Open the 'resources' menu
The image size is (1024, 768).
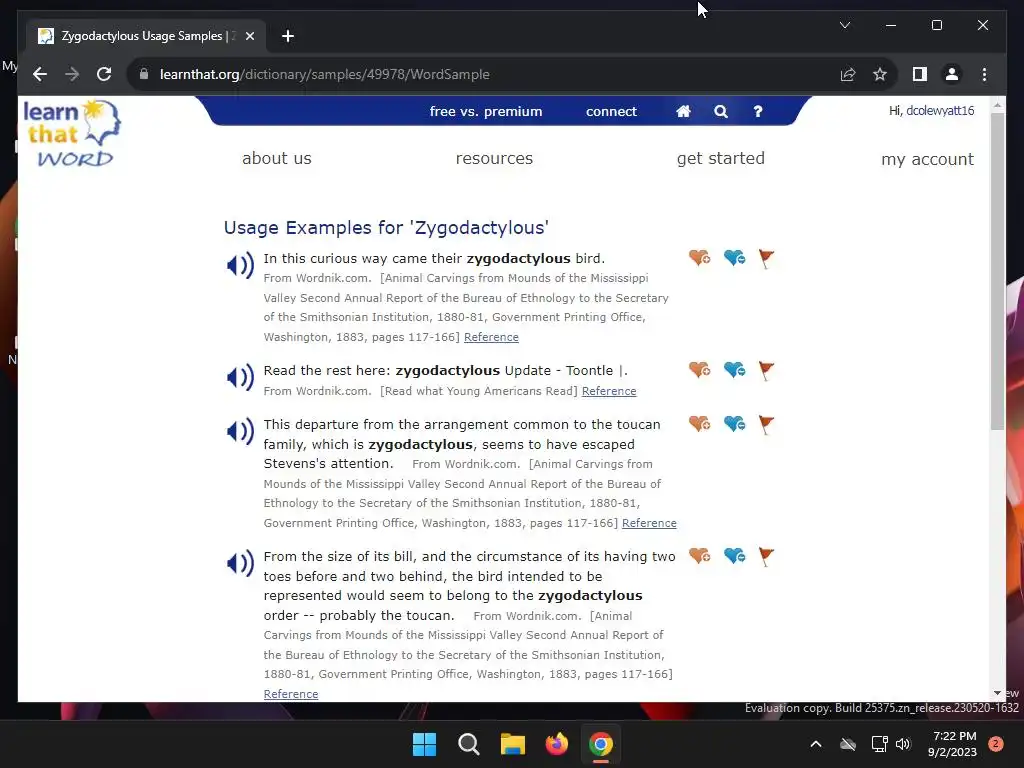(x=494, y=158)
